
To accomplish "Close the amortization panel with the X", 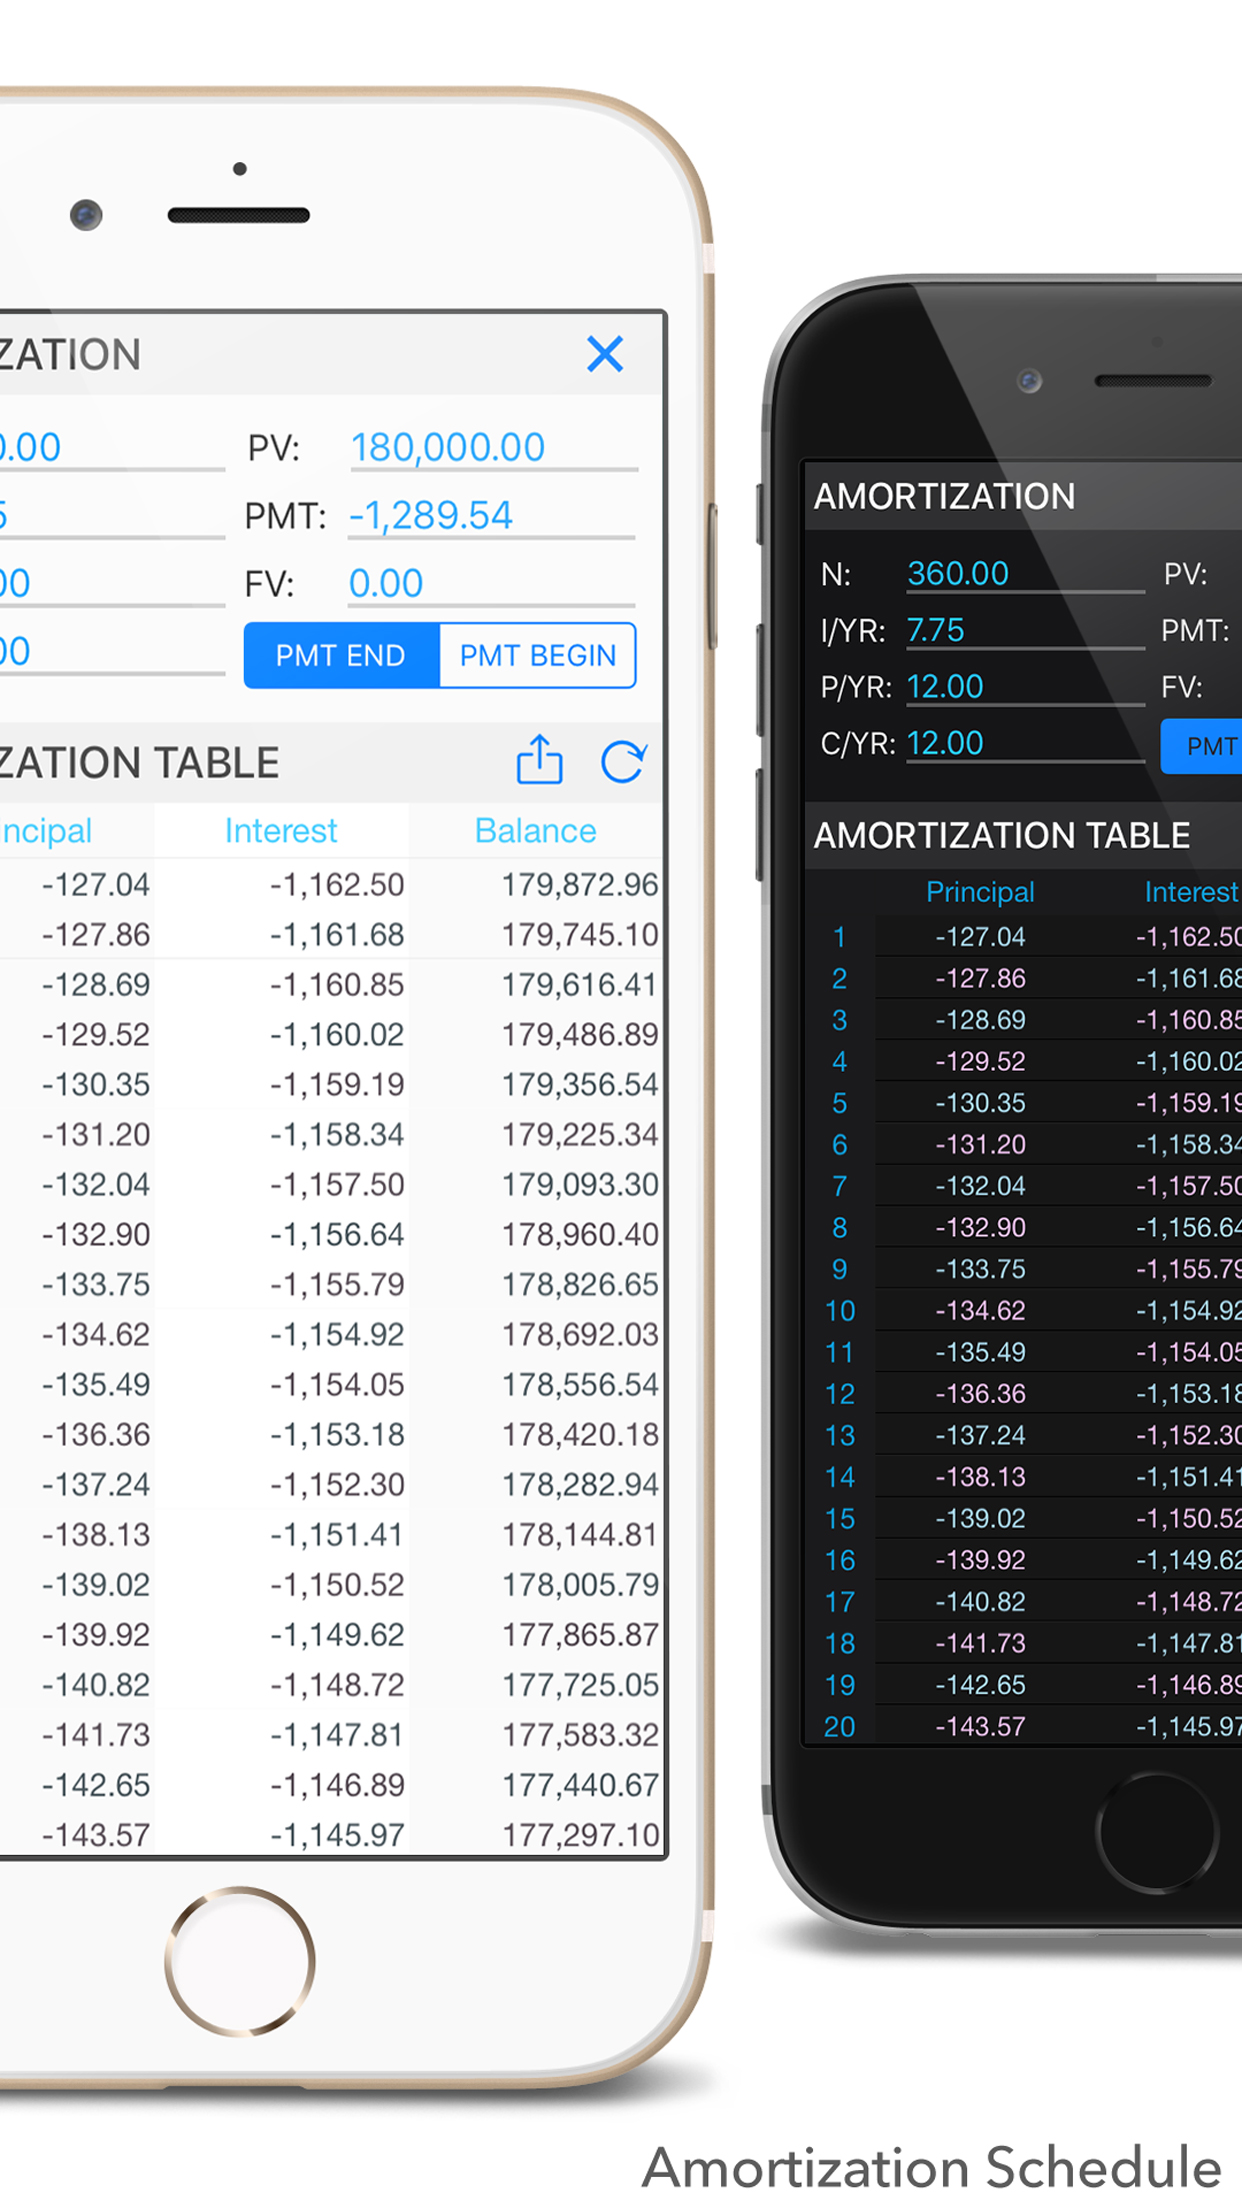I will [605, 355].
